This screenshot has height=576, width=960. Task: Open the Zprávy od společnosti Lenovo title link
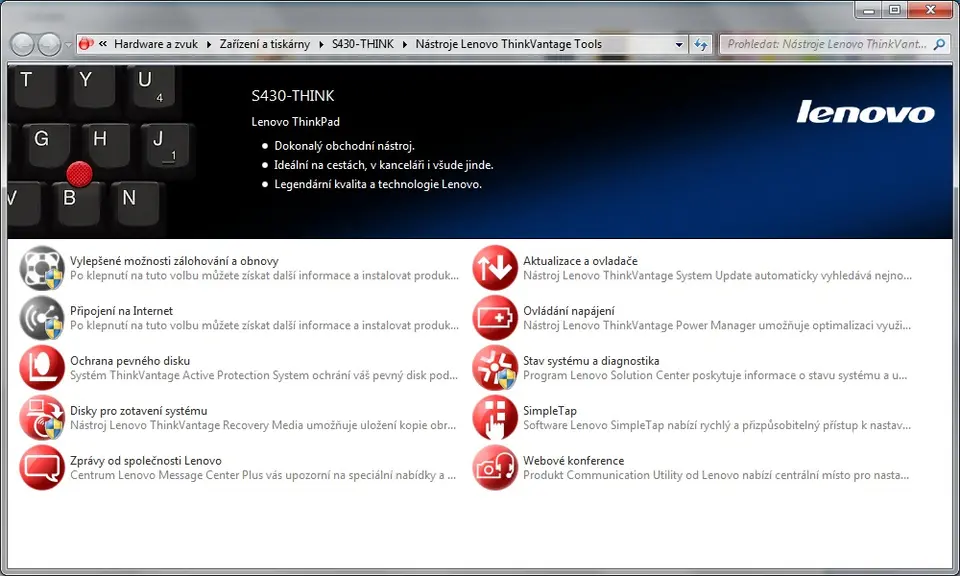tap(146, 461)
